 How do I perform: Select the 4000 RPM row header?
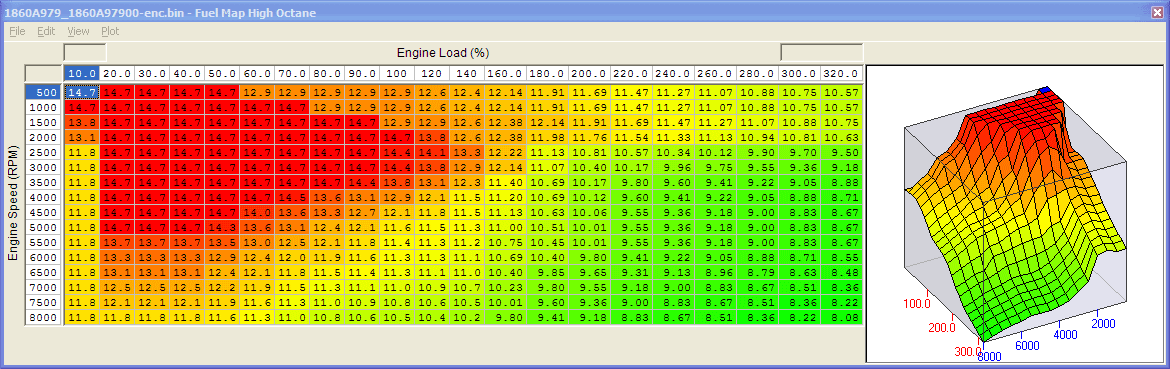click(x=43, y=198)
